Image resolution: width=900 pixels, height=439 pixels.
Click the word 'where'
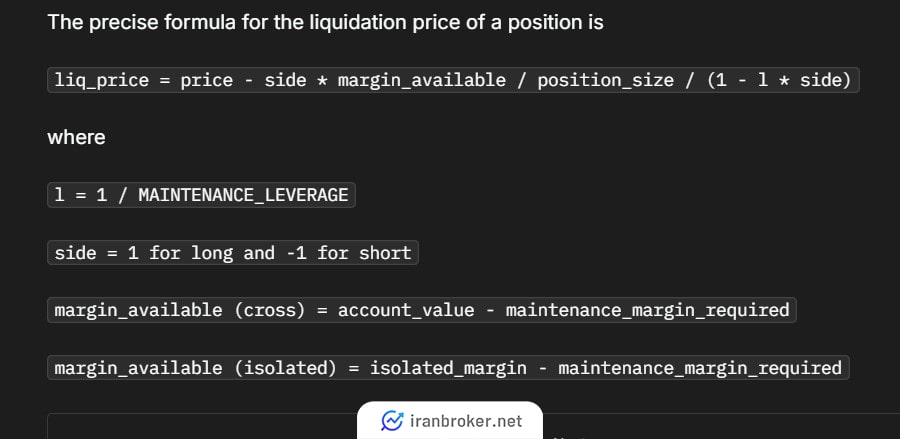pos(76,138)
